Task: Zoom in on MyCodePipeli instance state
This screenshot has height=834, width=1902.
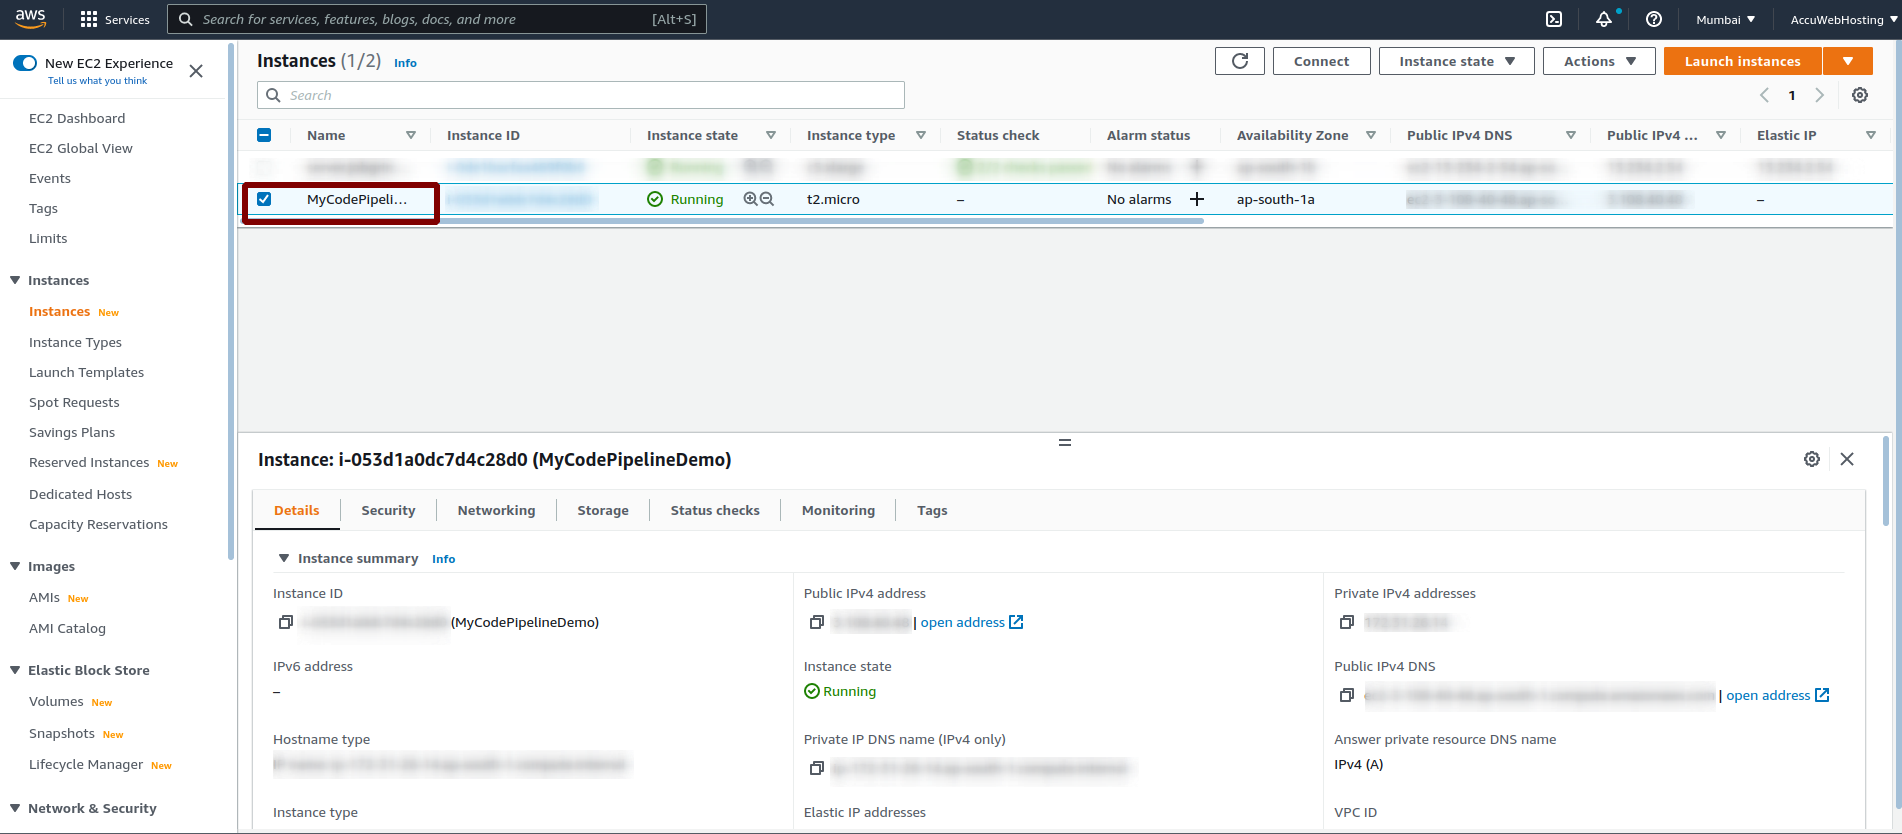Action: coord(750,199)
